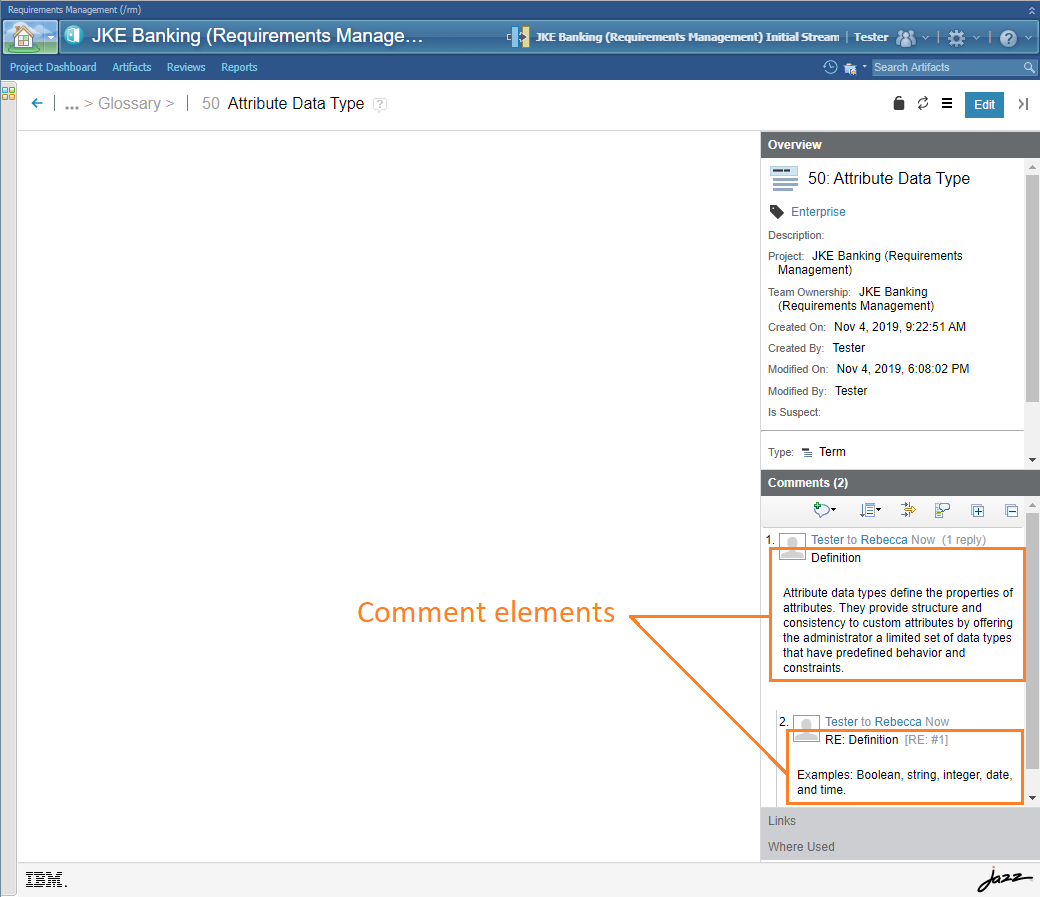Create a new comment with the bubble icon
The image size is (1040, 897).
pos(821,510)
